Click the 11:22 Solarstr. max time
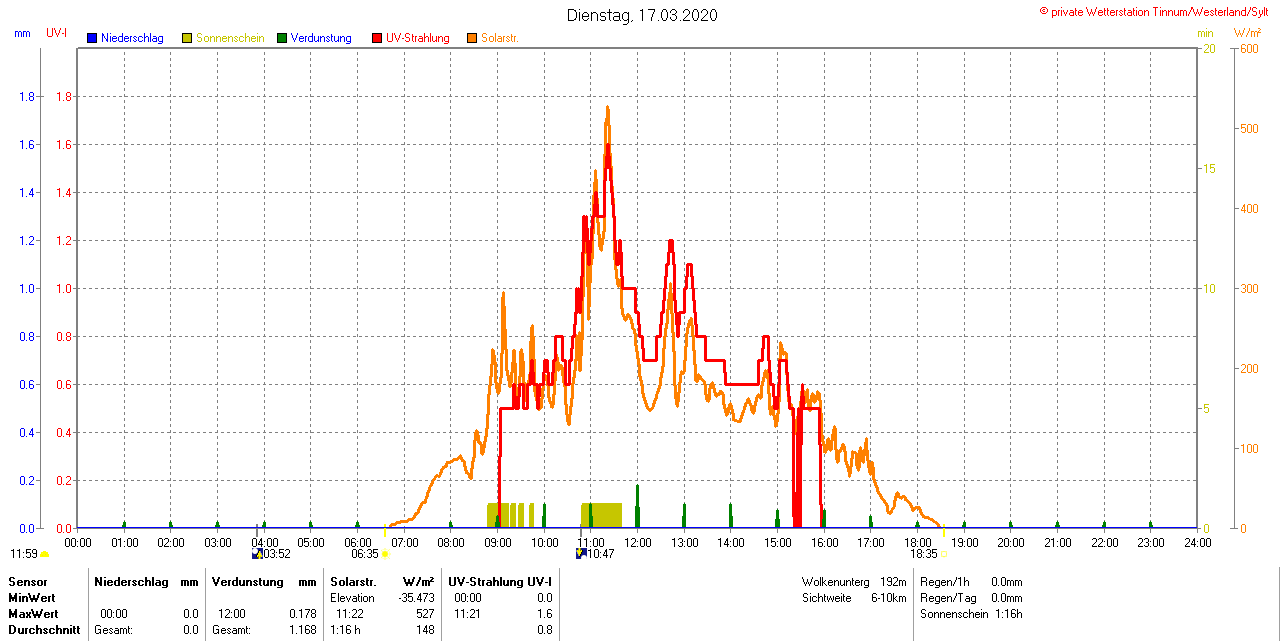The width and height of the screenshot is (1280, 641). tap(349, 613)
